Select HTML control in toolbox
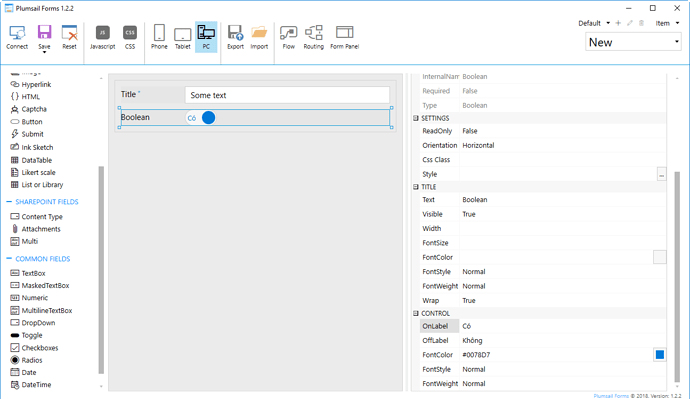The image size is (690, 400). coord(26,96)
